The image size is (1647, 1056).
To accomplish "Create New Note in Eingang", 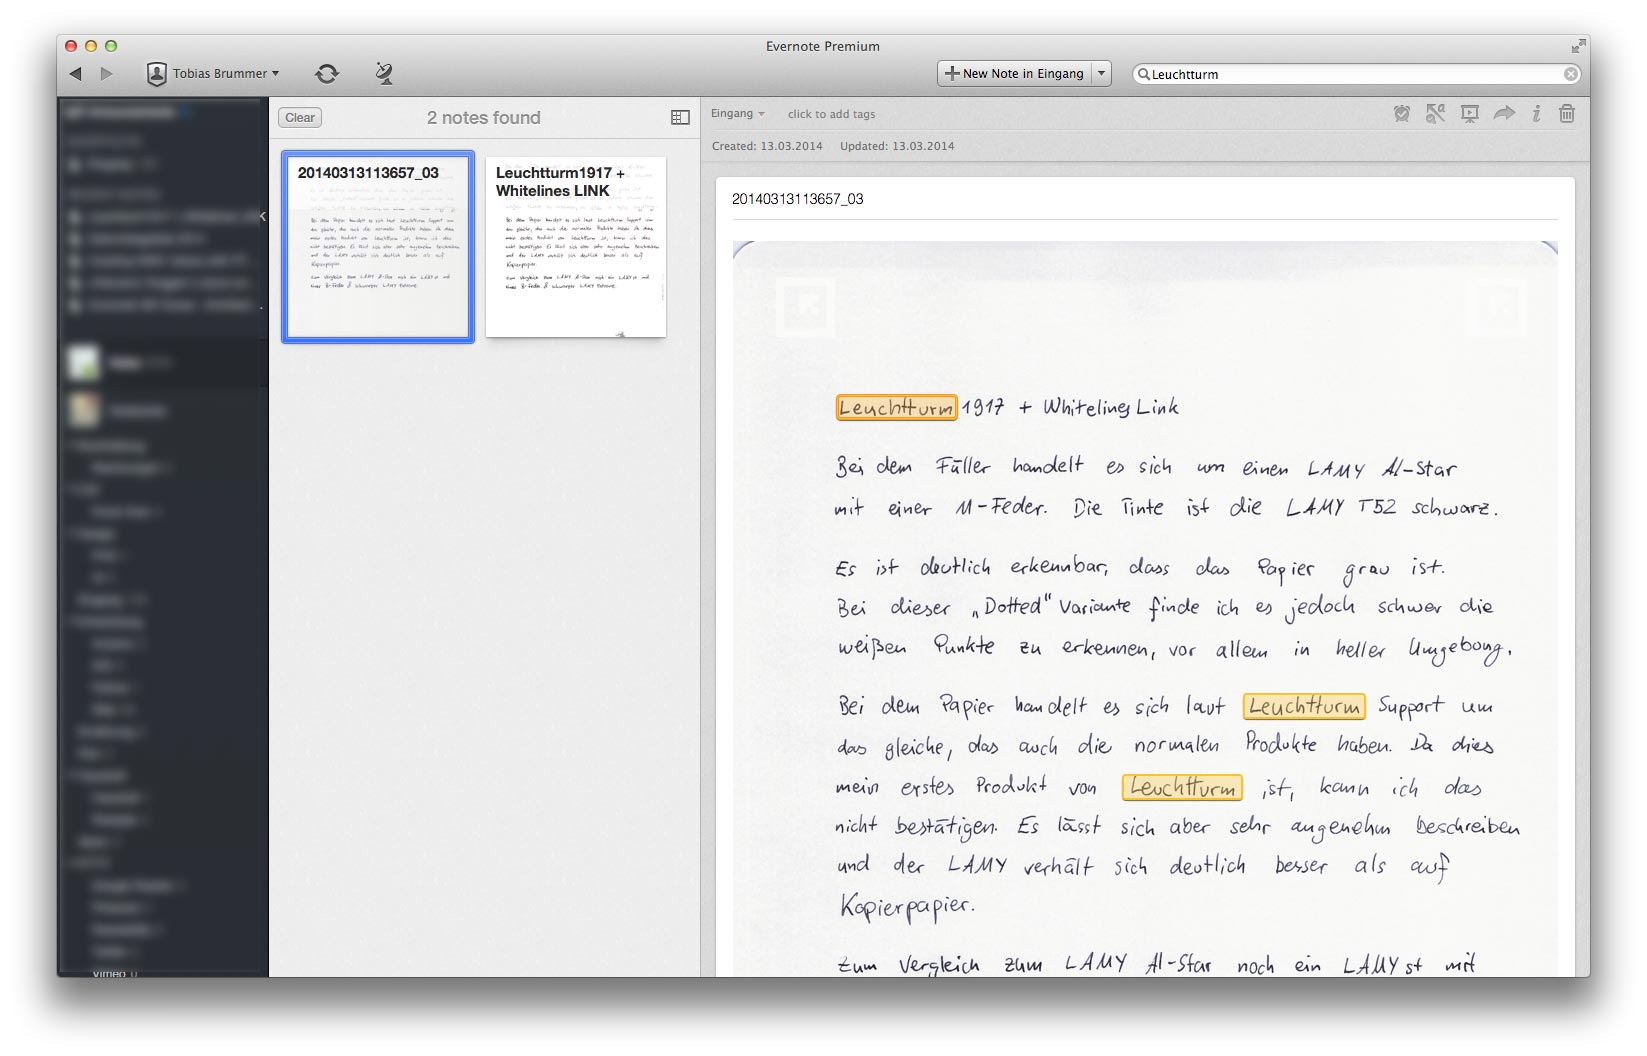I will 1014,74.
